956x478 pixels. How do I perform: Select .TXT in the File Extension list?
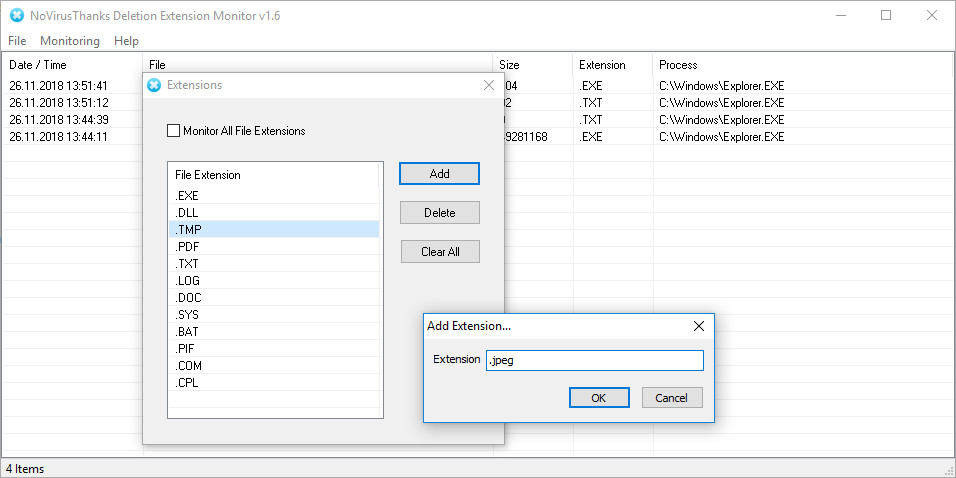pos(273,264)
